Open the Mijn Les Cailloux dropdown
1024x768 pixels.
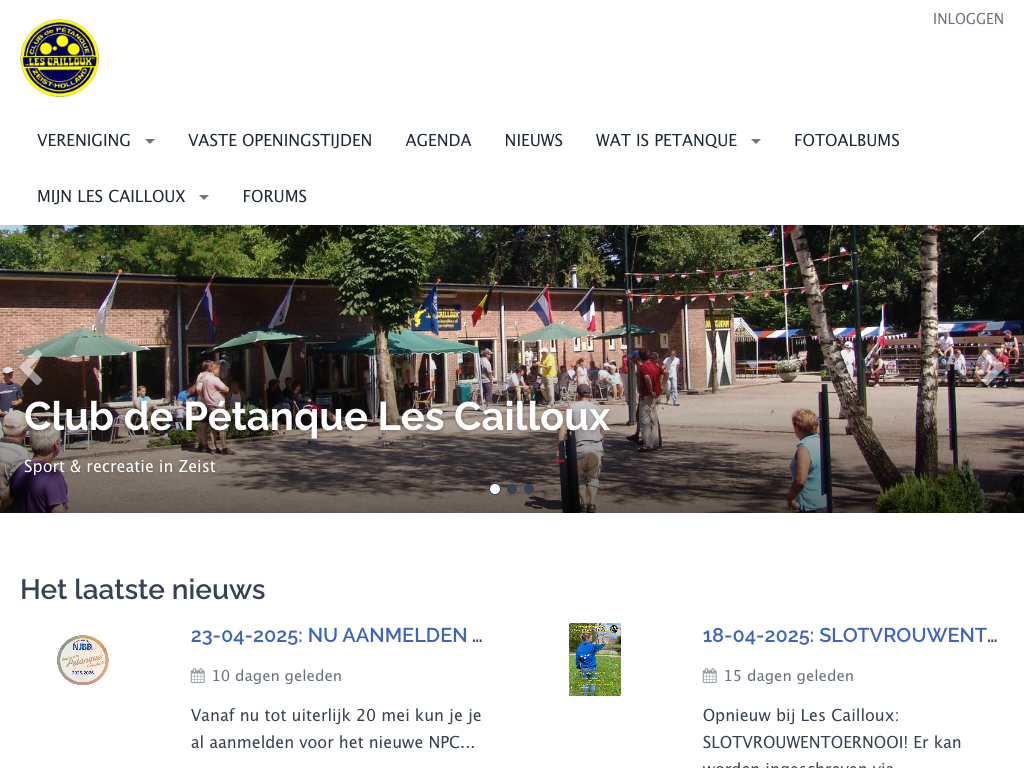[123, 196]
